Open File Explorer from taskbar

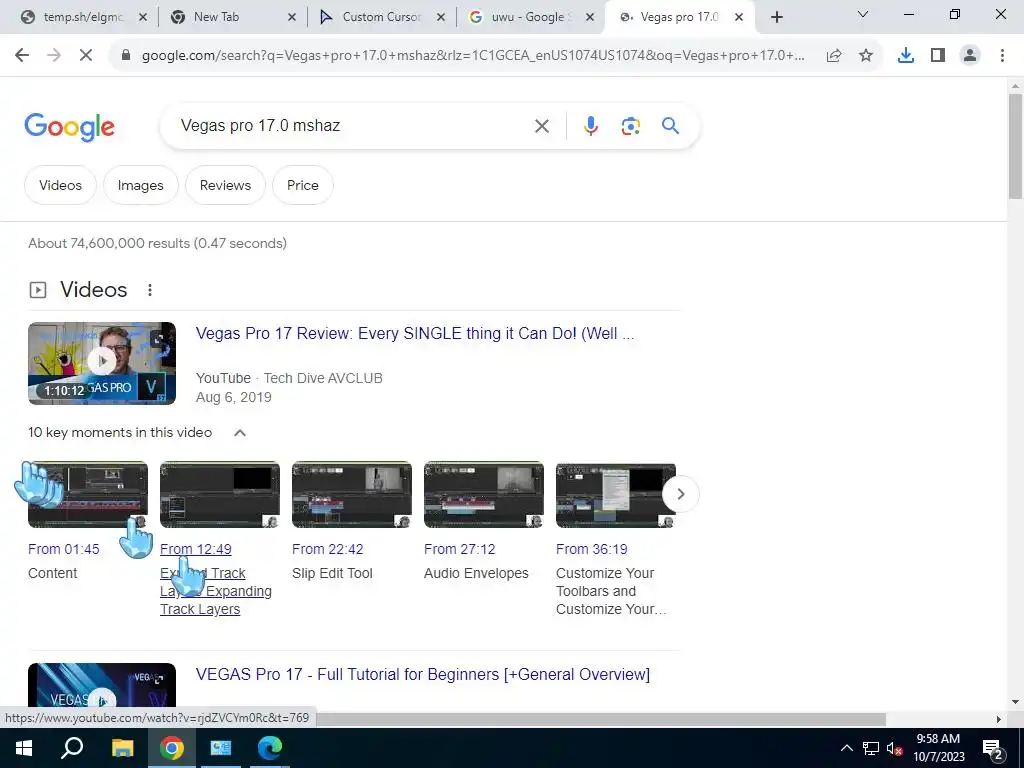point(122,748)
